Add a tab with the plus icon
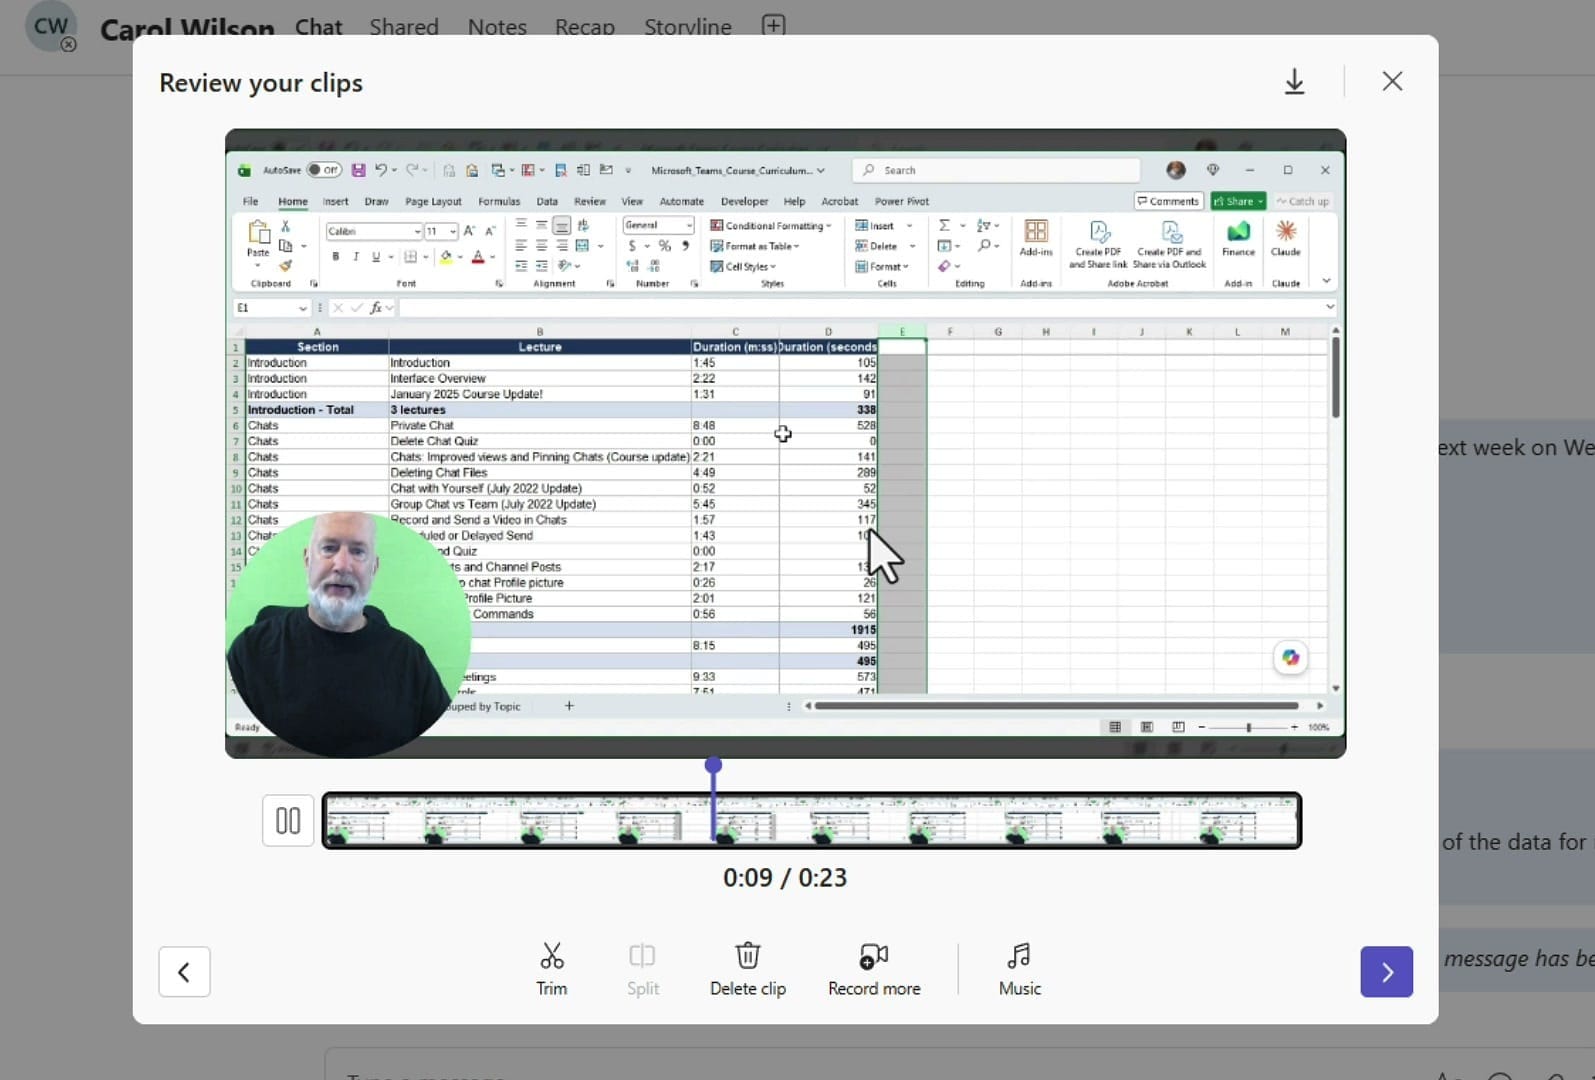1595x1080 pixels. coord(773,25)
